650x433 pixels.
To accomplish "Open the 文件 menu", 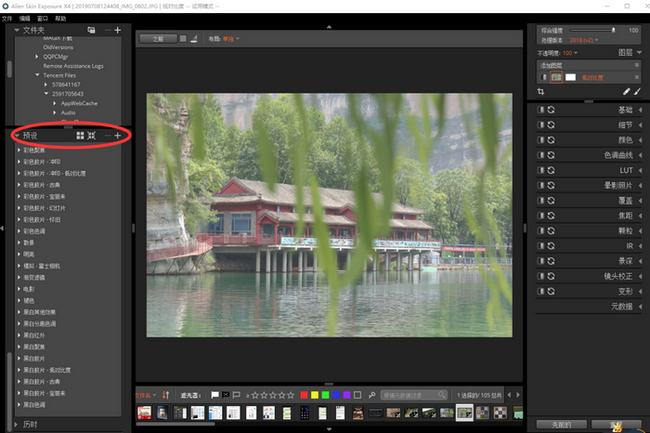I will [x=7, y=18].
